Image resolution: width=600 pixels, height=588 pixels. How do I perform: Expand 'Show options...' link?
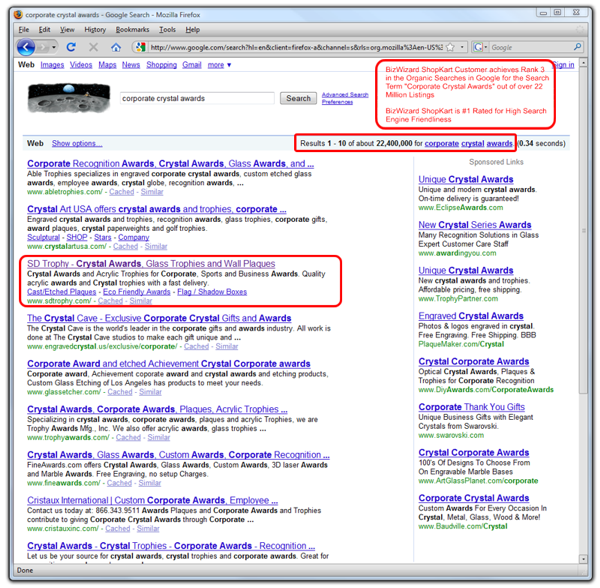point(77,143)
